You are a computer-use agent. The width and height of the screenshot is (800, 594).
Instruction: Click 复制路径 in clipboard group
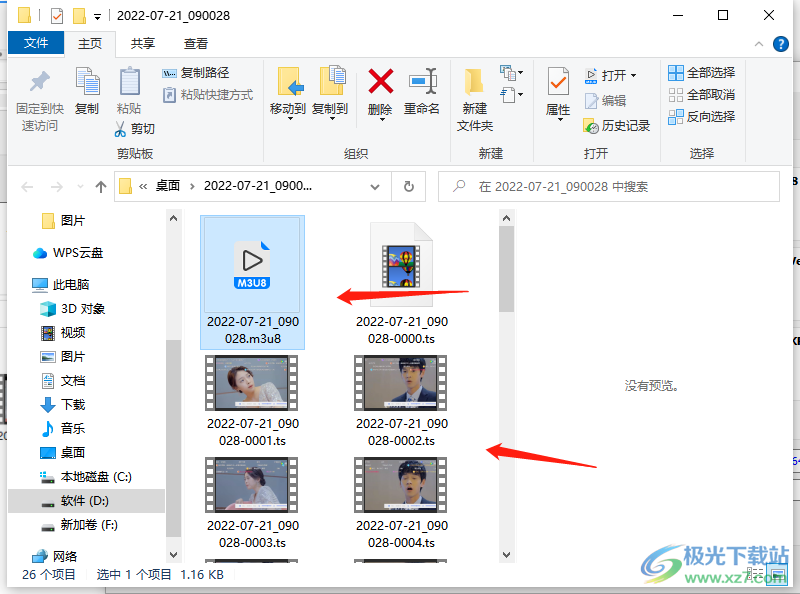tap(195, 73)
